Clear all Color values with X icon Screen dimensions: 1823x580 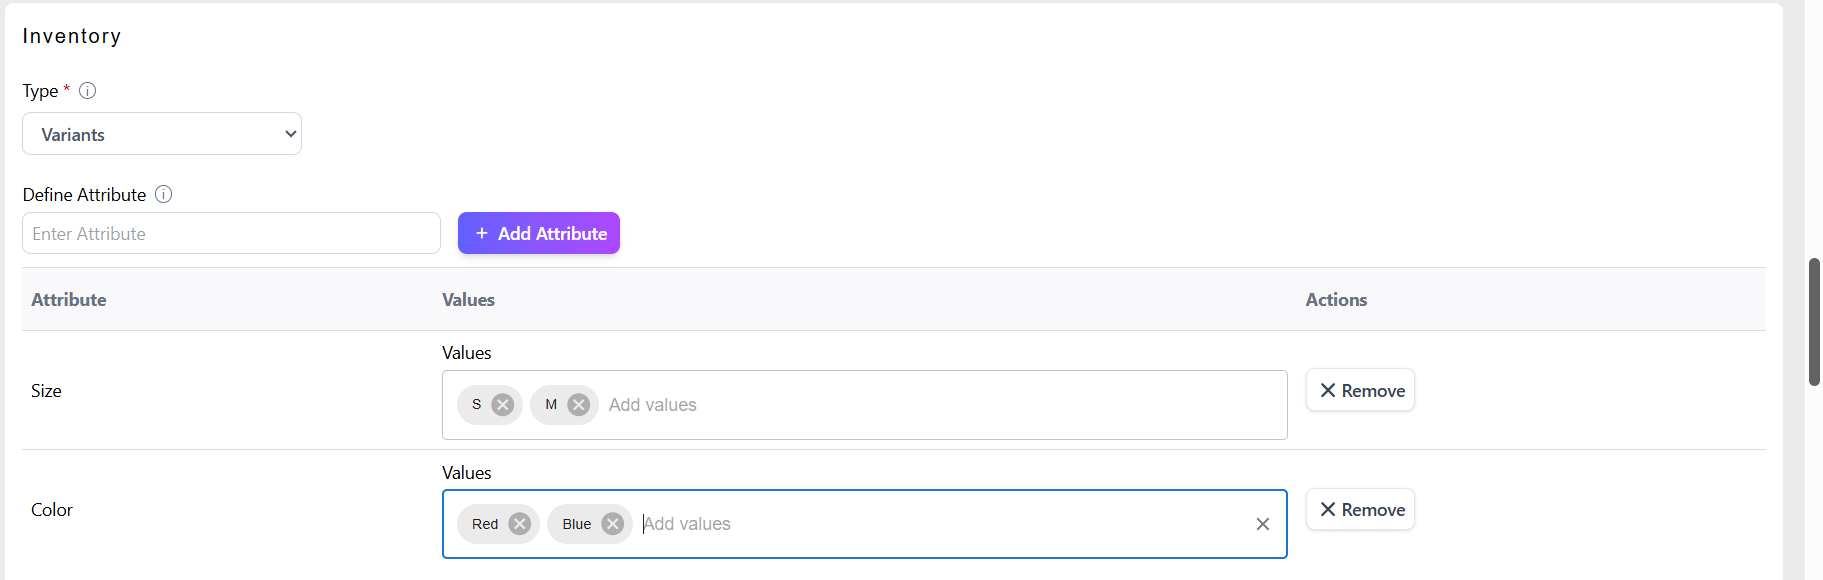point(1263,524)
